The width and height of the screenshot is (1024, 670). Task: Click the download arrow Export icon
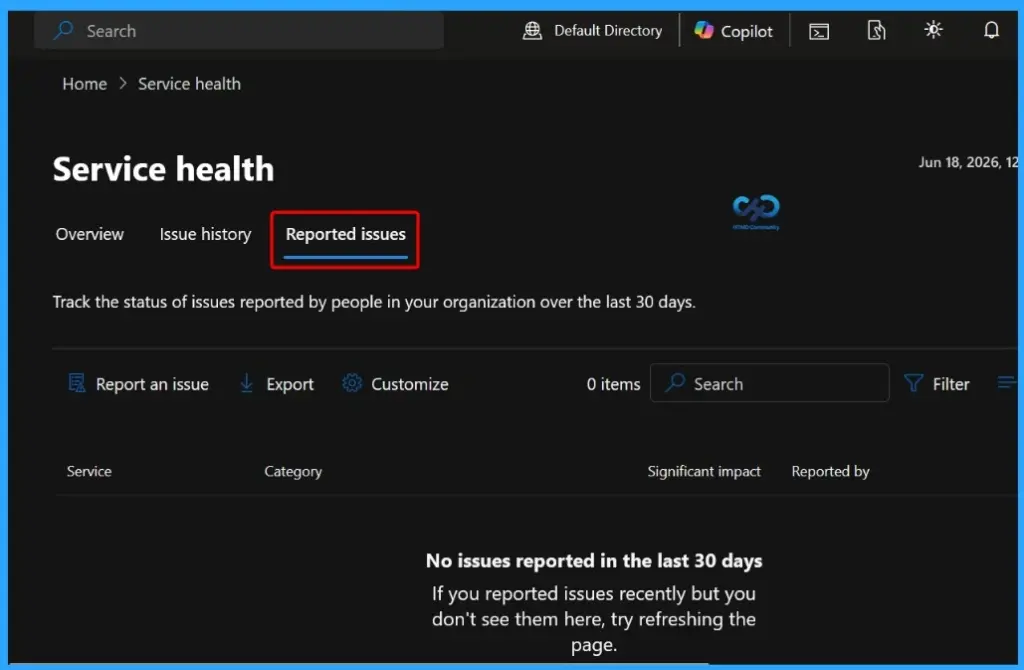[247, 383]
